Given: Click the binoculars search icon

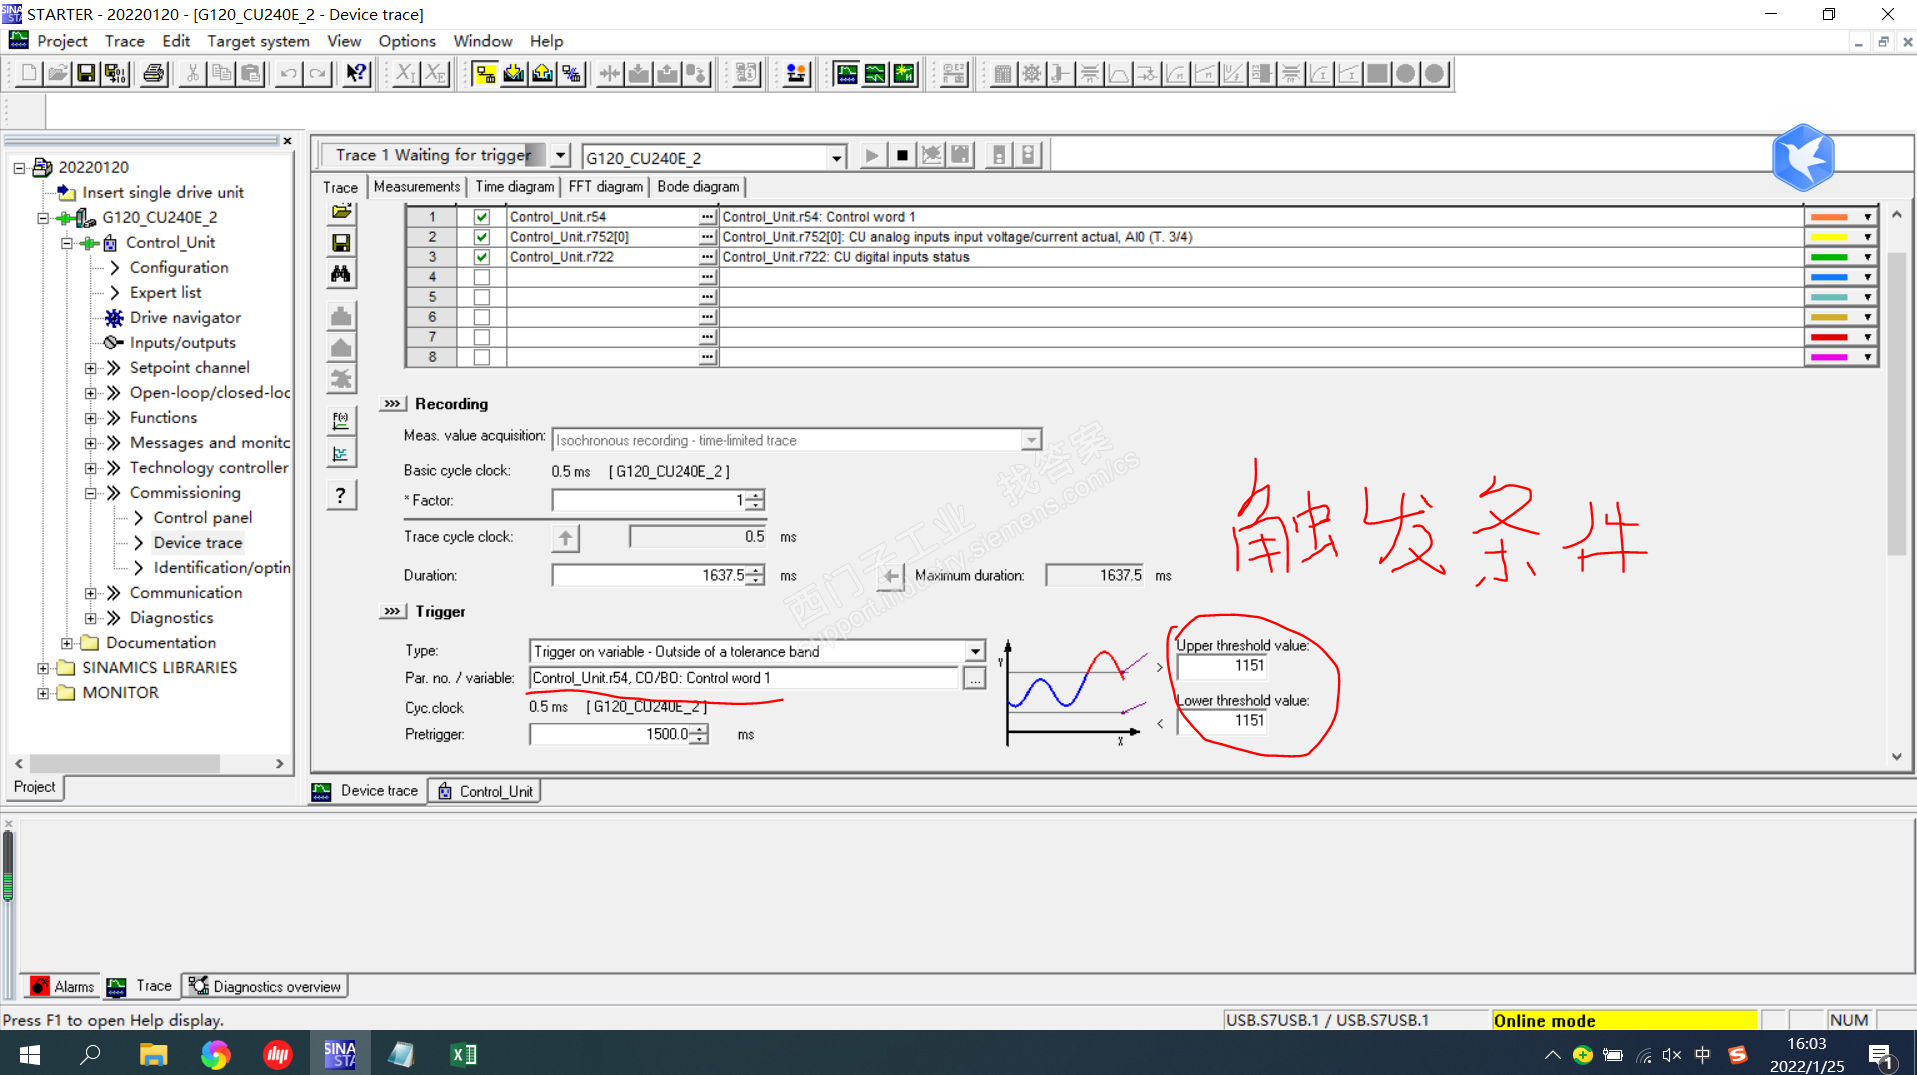Looking at the screenshot, I should click(341, 274).
